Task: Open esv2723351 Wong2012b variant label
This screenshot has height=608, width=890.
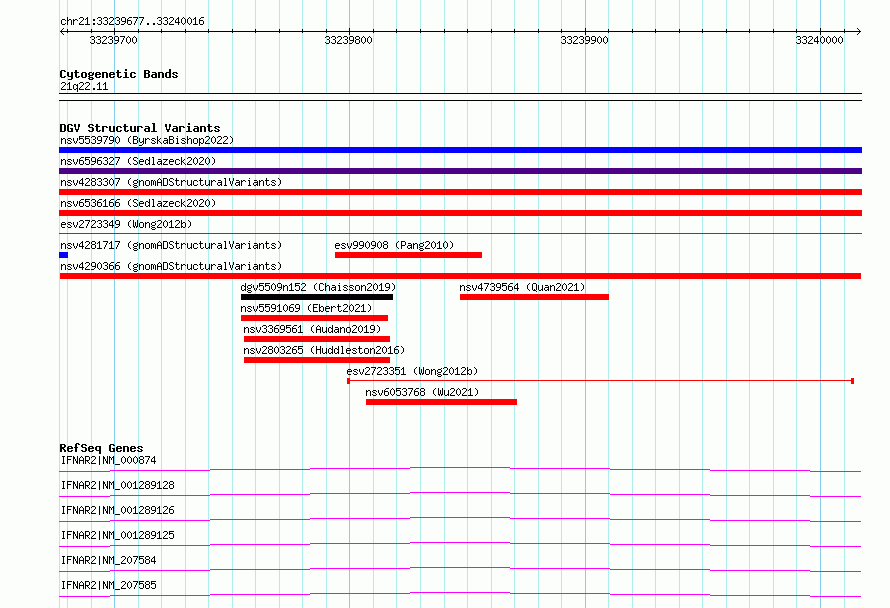Action: 412,371
